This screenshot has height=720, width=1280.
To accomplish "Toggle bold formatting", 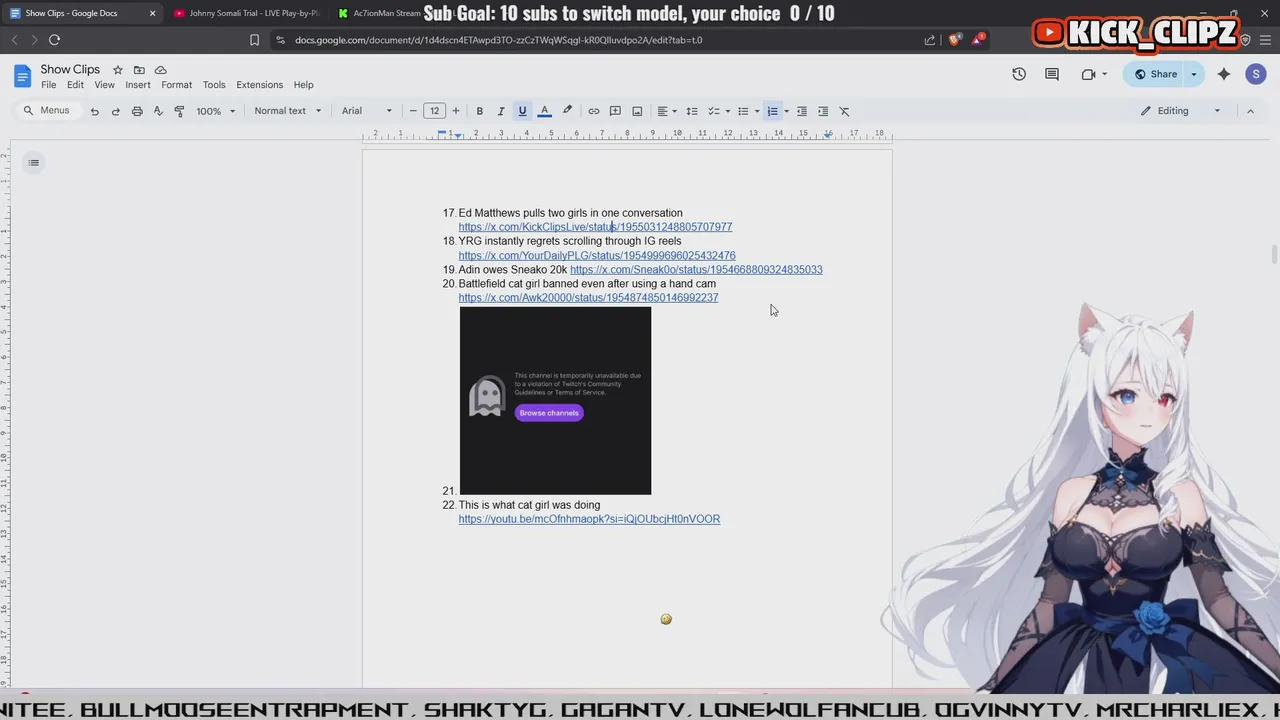I will click(x=479, y=111).
